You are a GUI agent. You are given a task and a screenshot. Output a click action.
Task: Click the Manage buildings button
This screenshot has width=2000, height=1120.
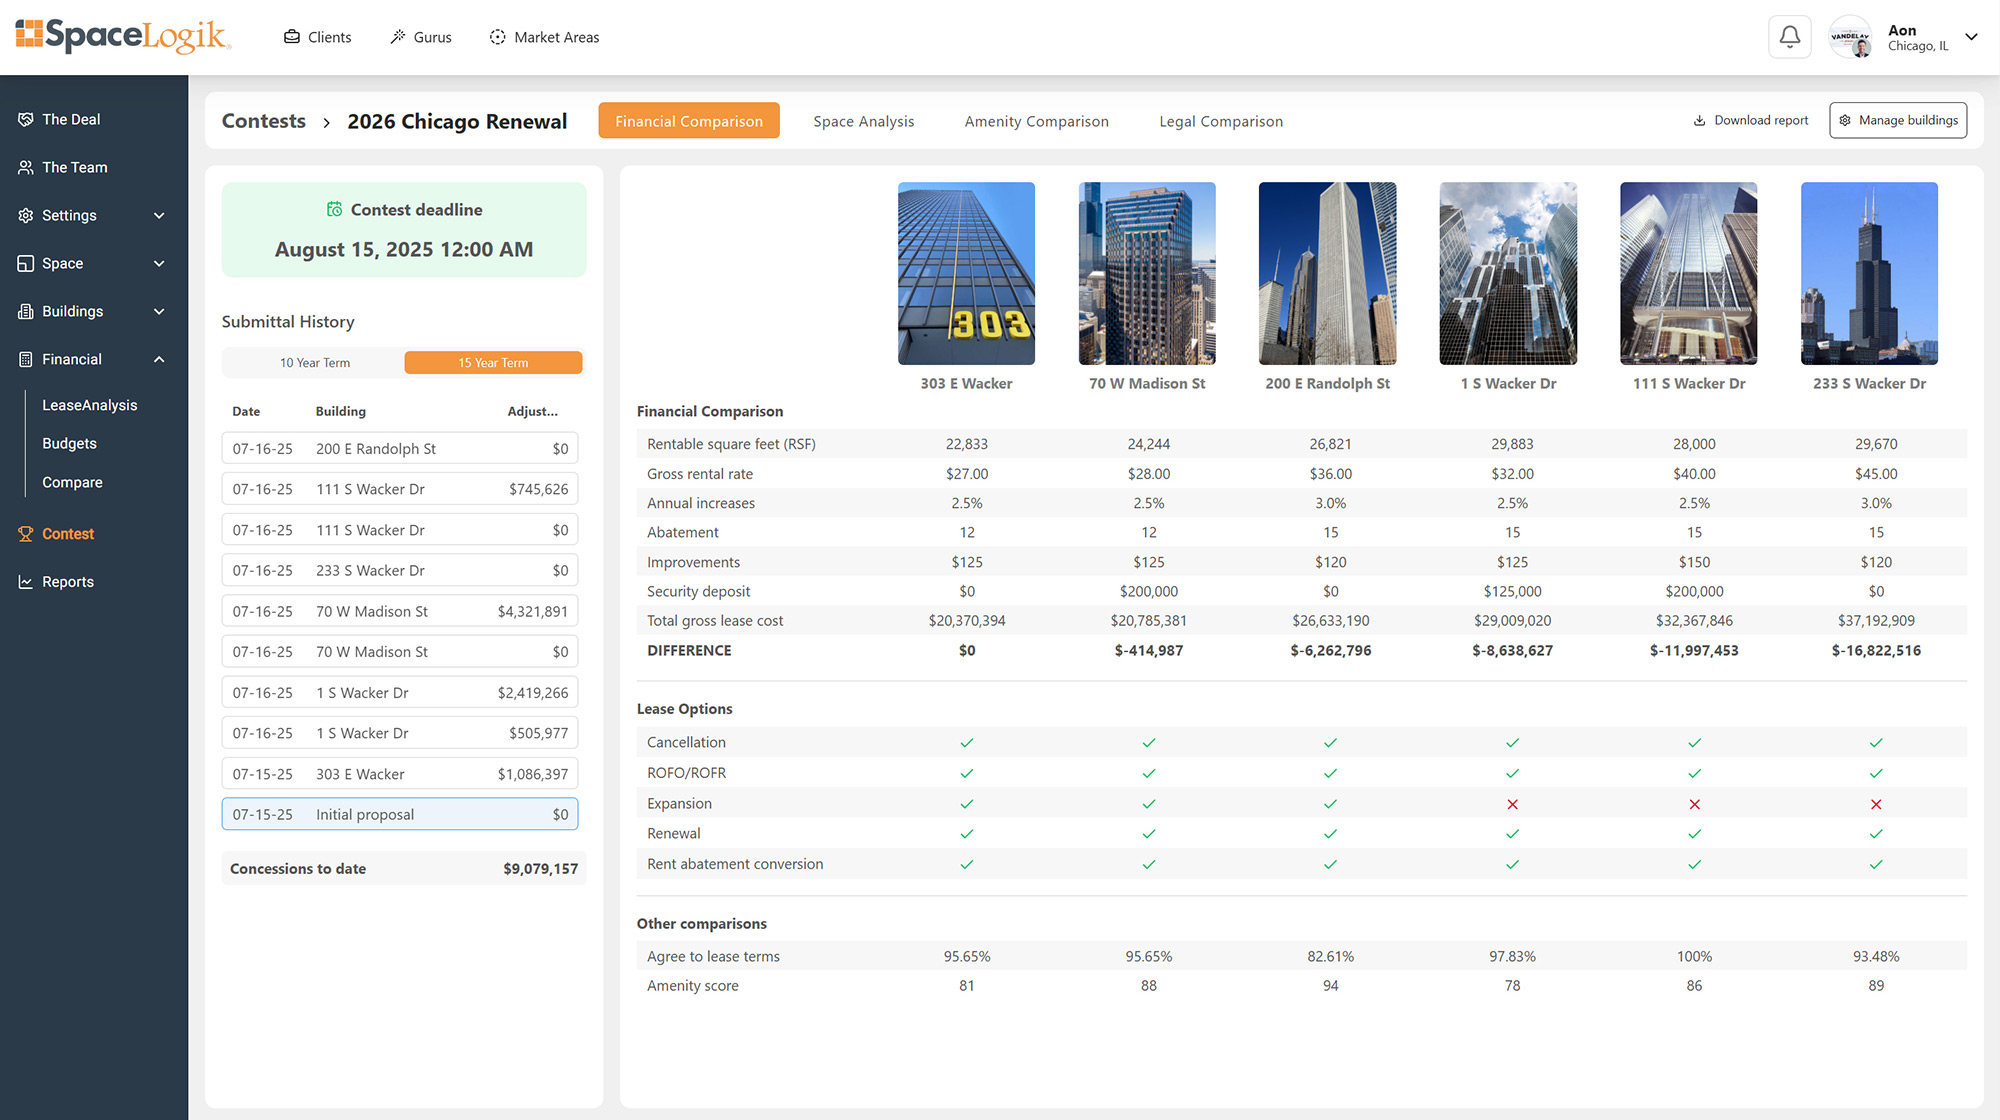click(1897, 120)
